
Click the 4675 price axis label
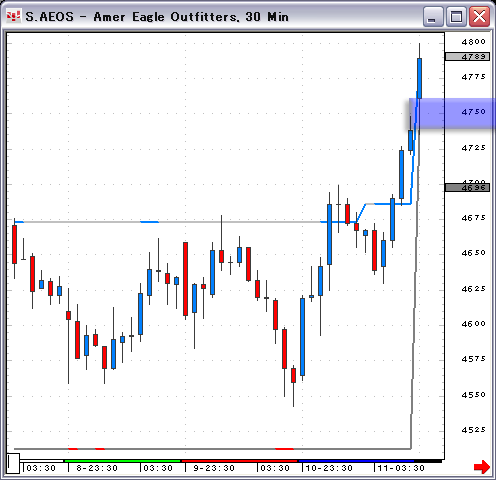point(473,218)
